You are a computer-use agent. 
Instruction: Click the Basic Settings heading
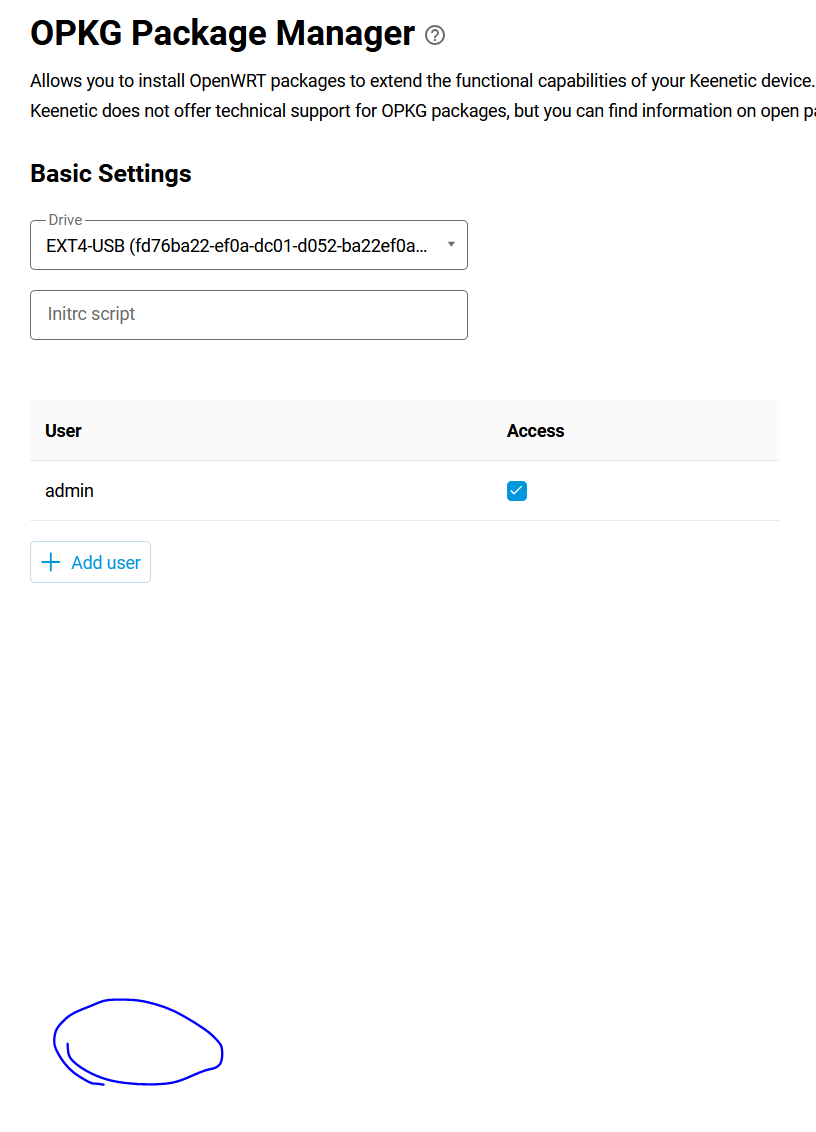tap(110, 174)
